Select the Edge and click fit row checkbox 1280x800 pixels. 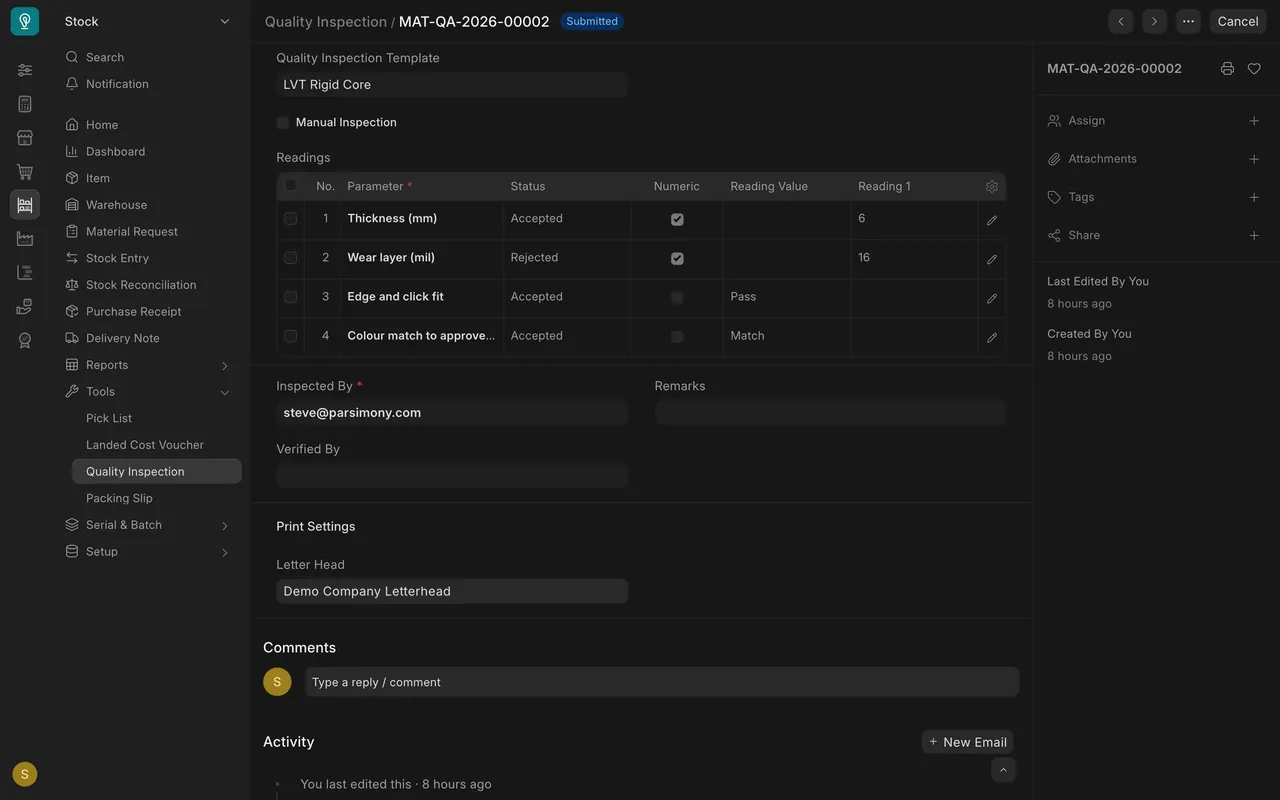290,297
